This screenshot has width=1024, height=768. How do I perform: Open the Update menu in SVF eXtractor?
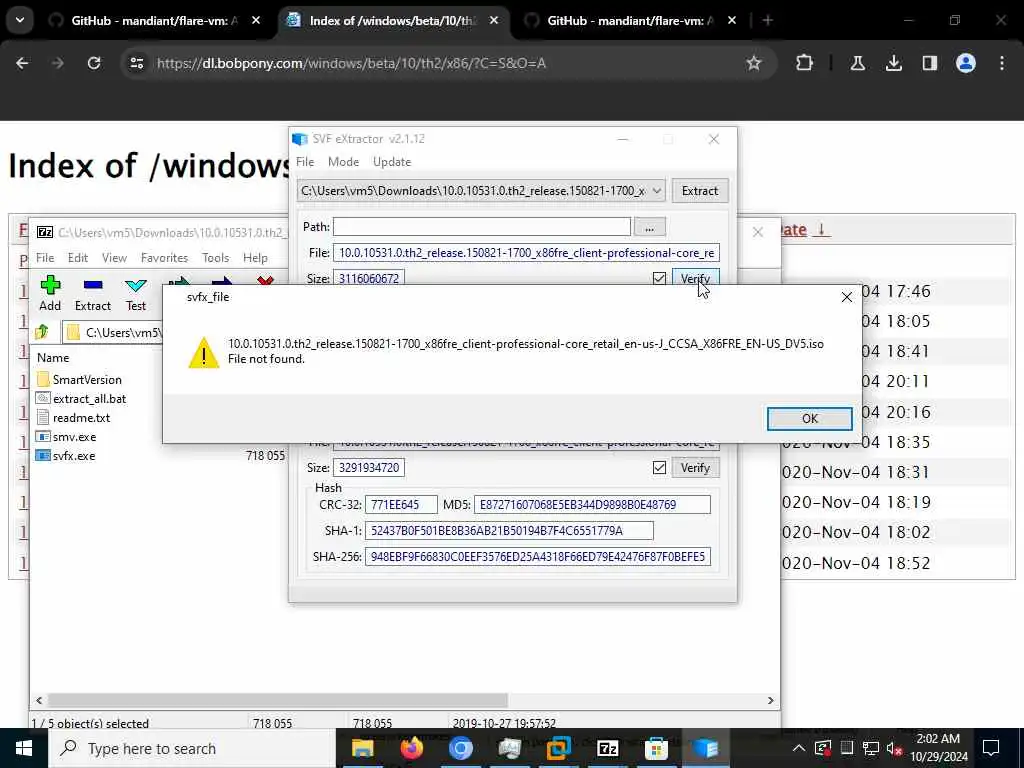(392, 162)
